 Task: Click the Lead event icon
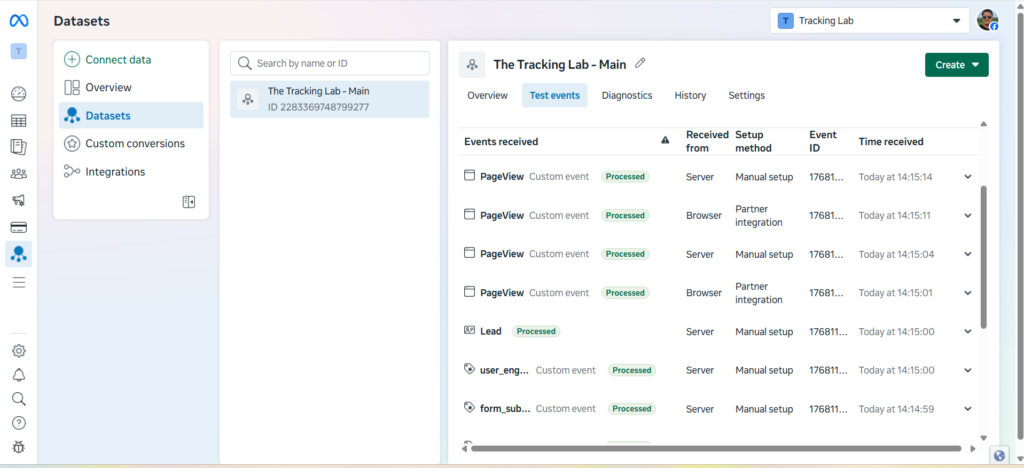click(x=469, y=330)
